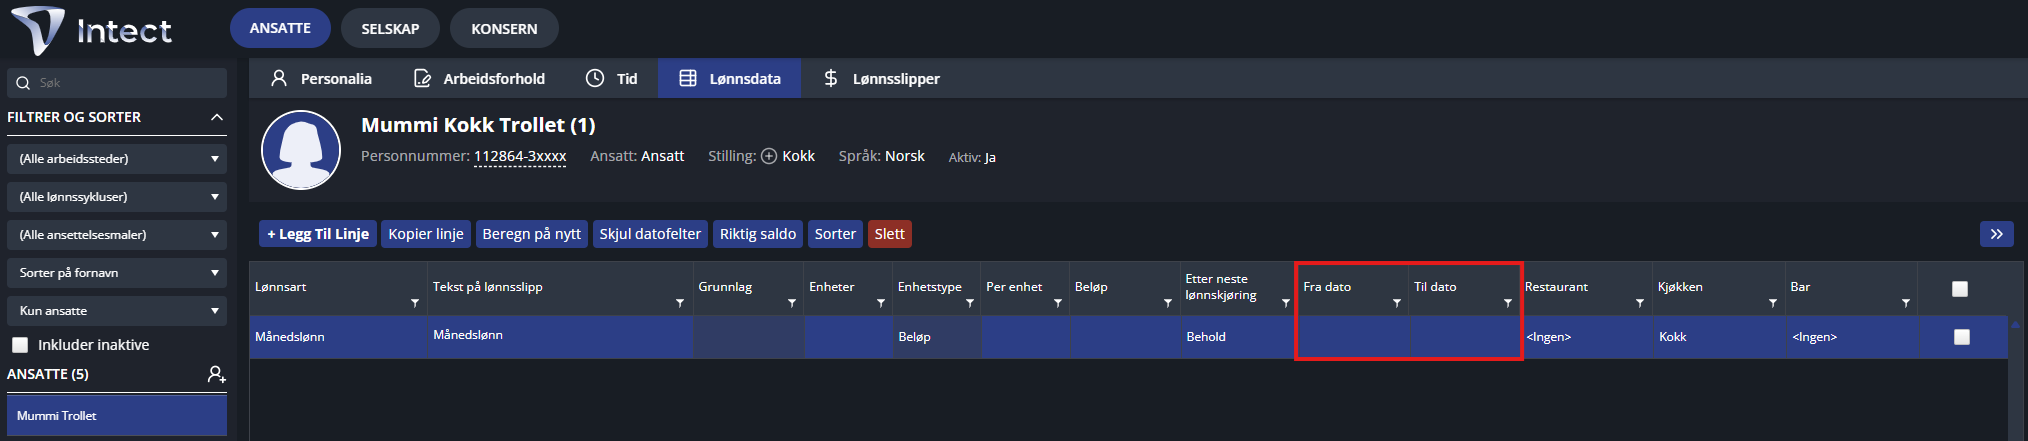Open the Tid tab
2028x441 pixels.
pos(611,78)
